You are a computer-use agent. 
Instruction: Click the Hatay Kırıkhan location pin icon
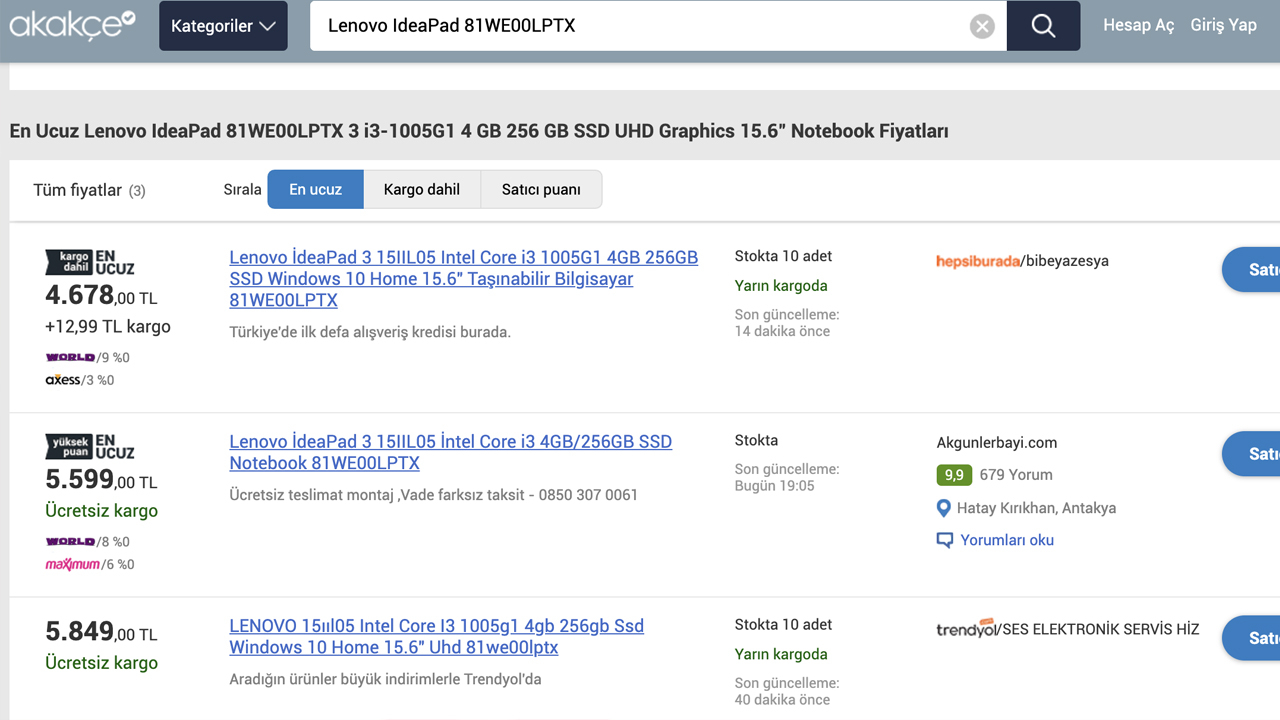943,508
